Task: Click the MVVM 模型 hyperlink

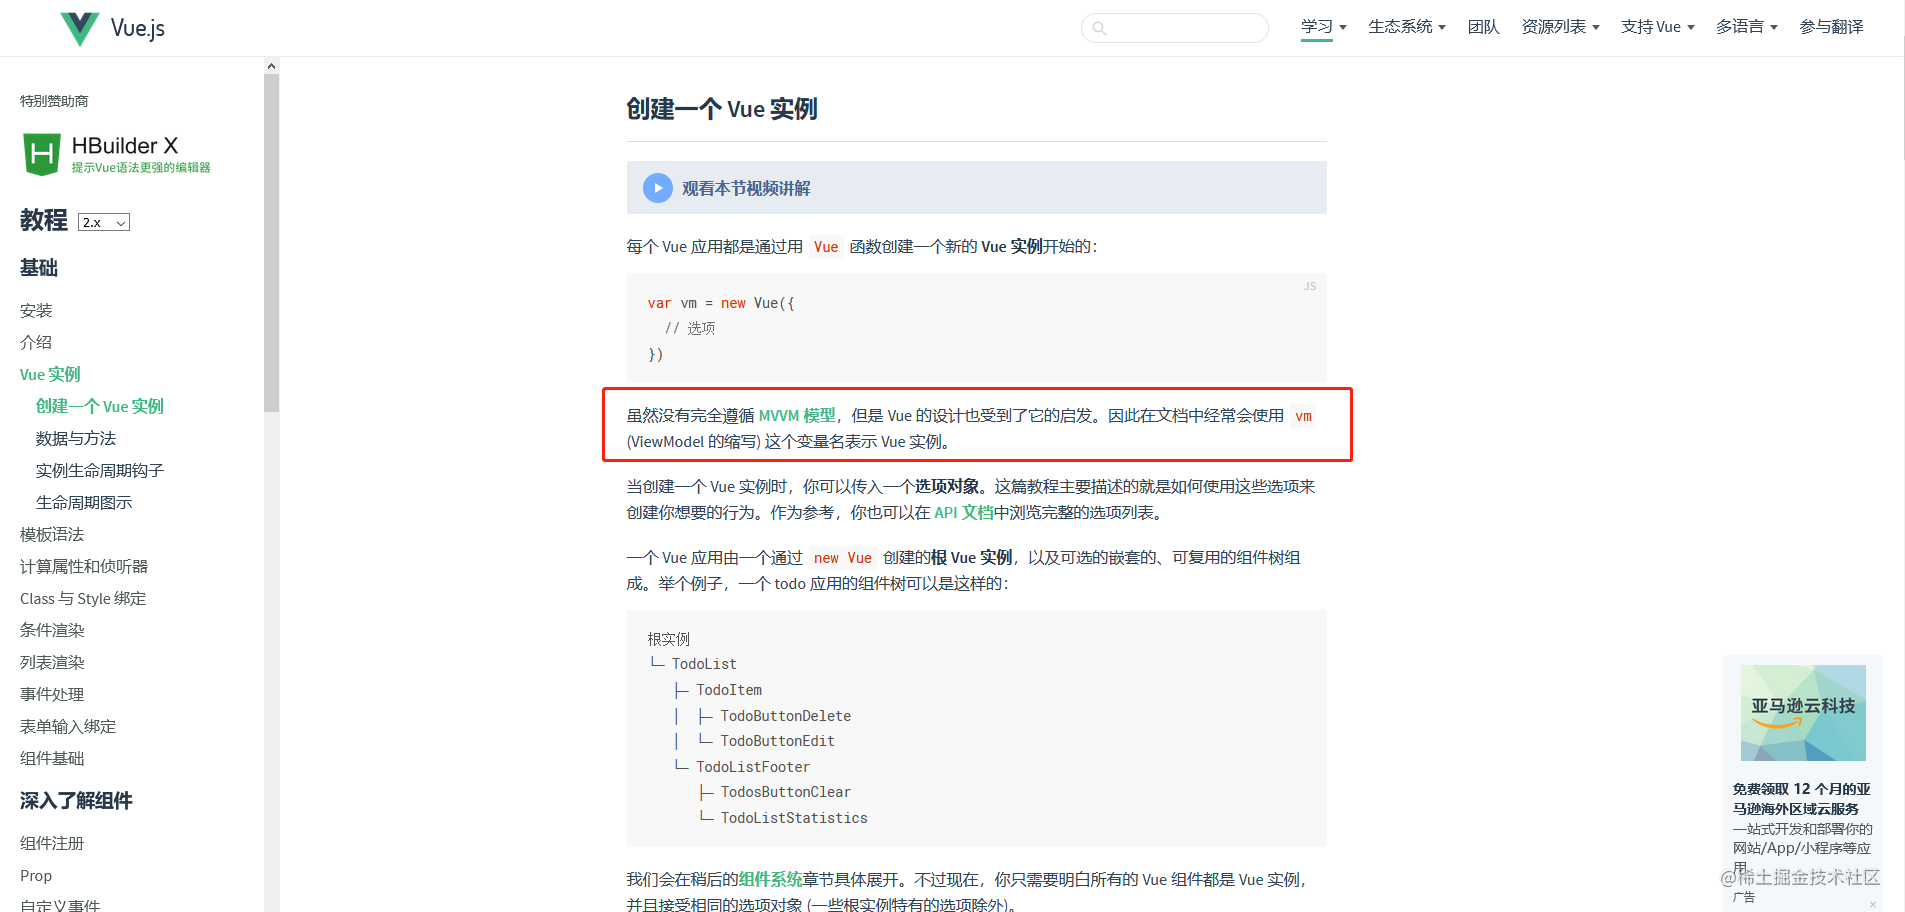Action: tap(797, 415)
